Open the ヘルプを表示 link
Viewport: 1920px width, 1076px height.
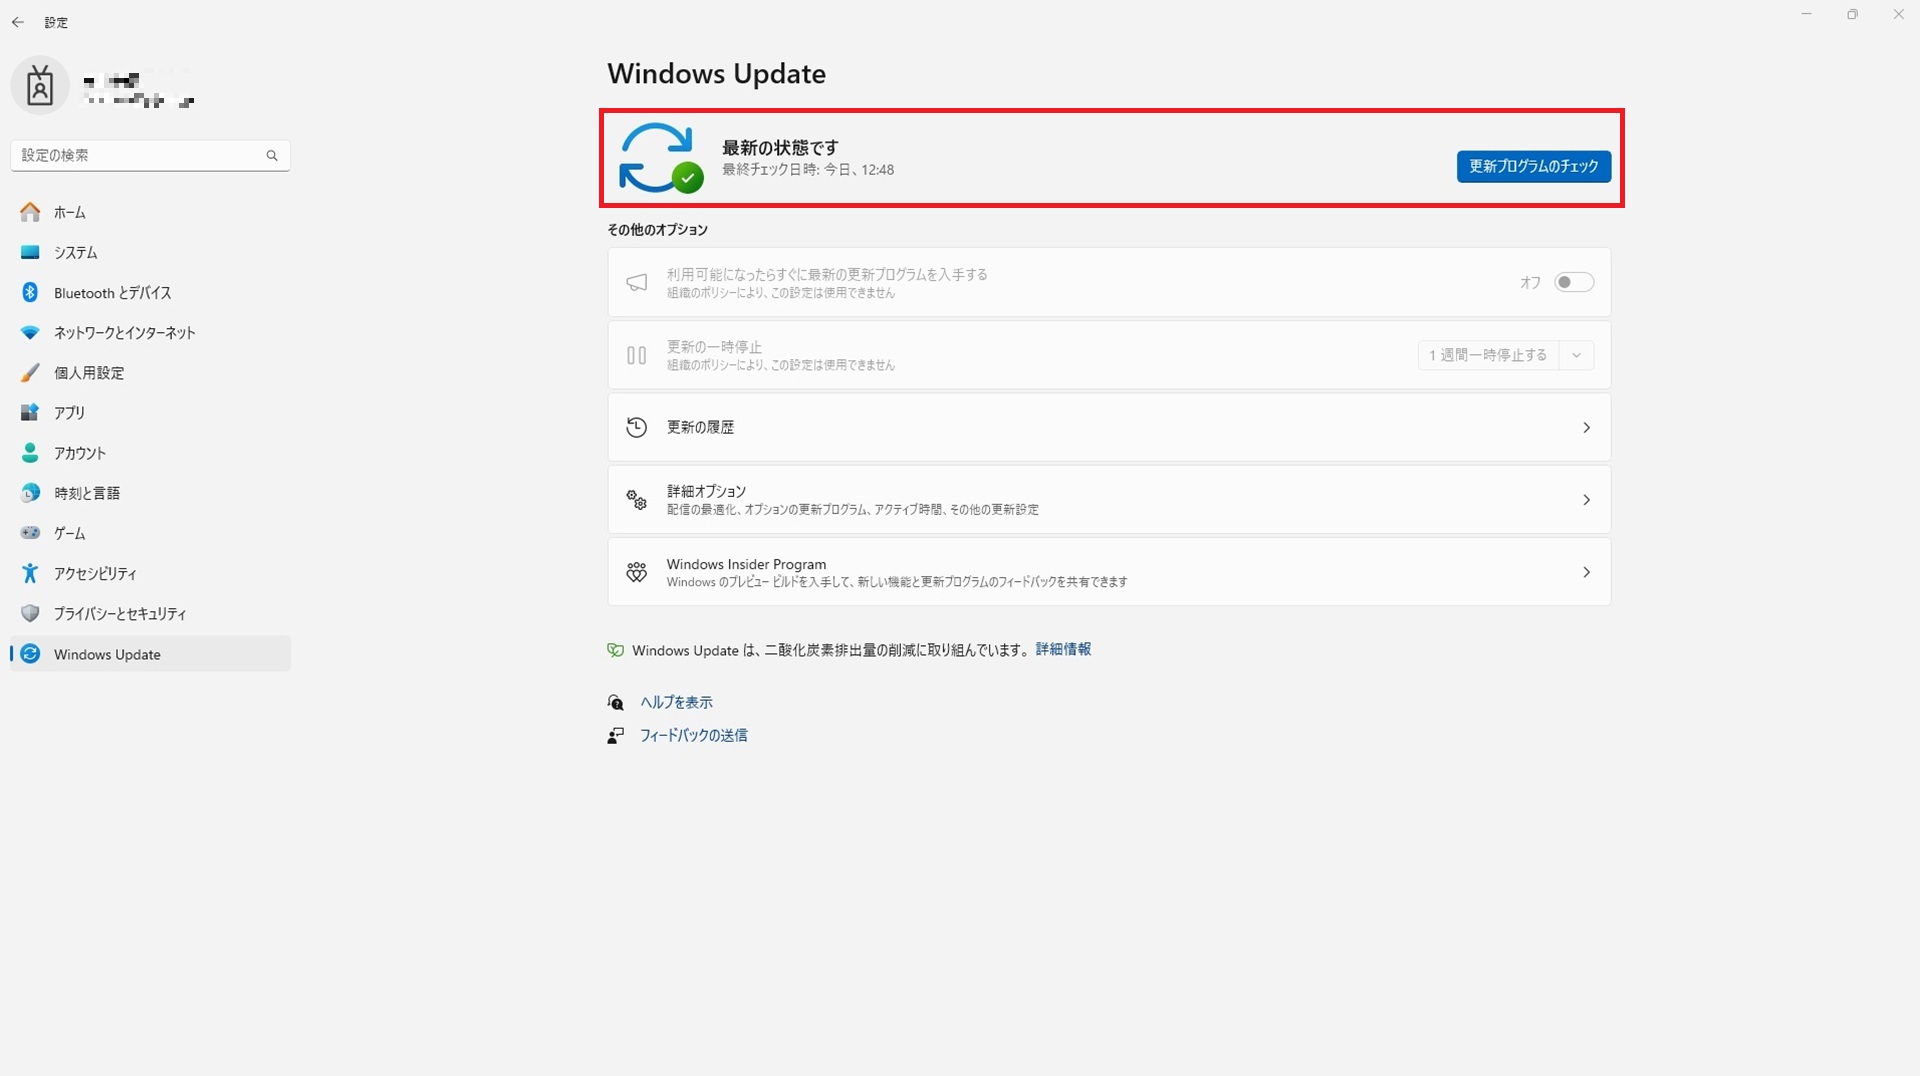click(676, 702)
